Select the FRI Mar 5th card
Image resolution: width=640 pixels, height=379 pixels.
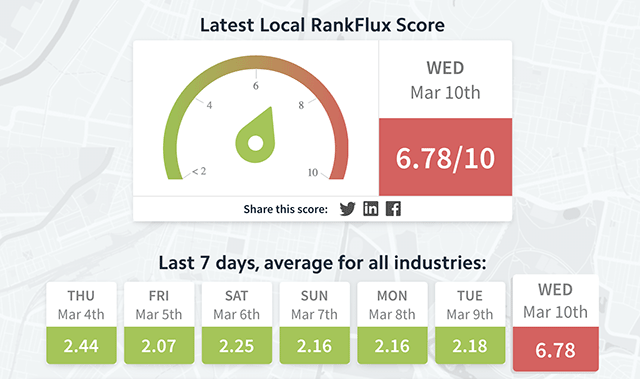[159, 323]
